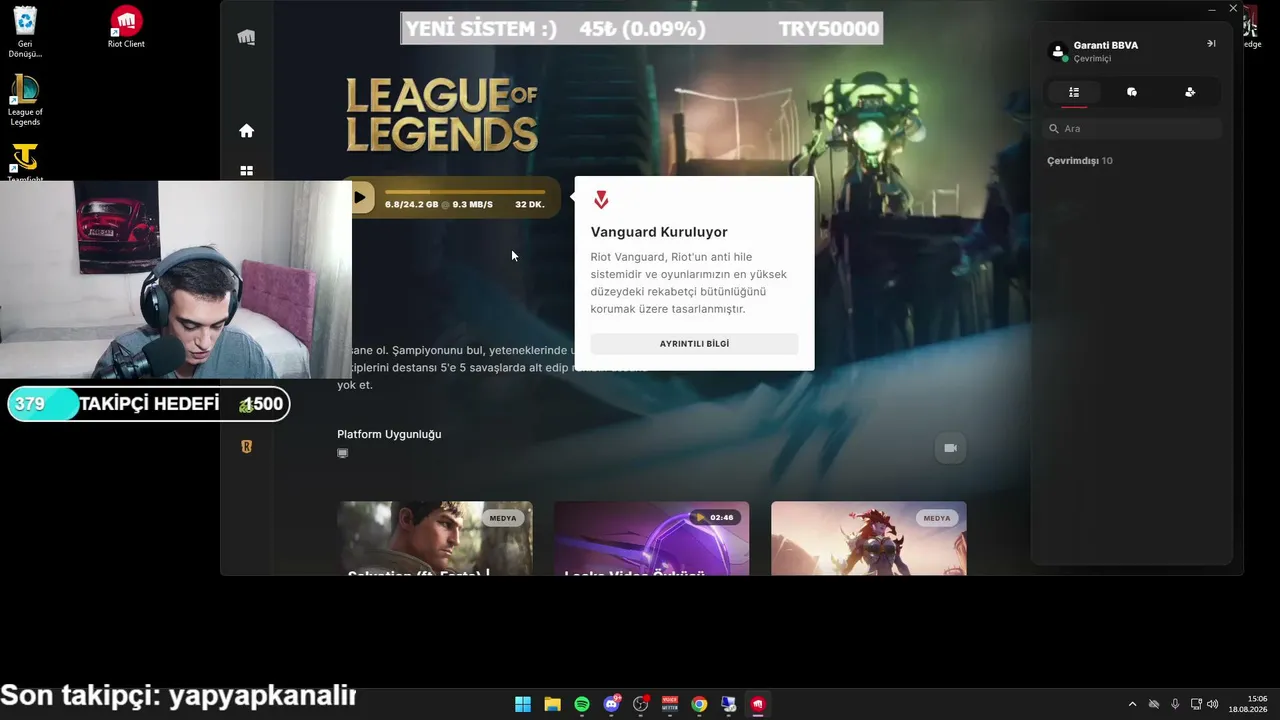Open Discord from the taskbar
This screenshot has width=1280, height=720.
611,704
